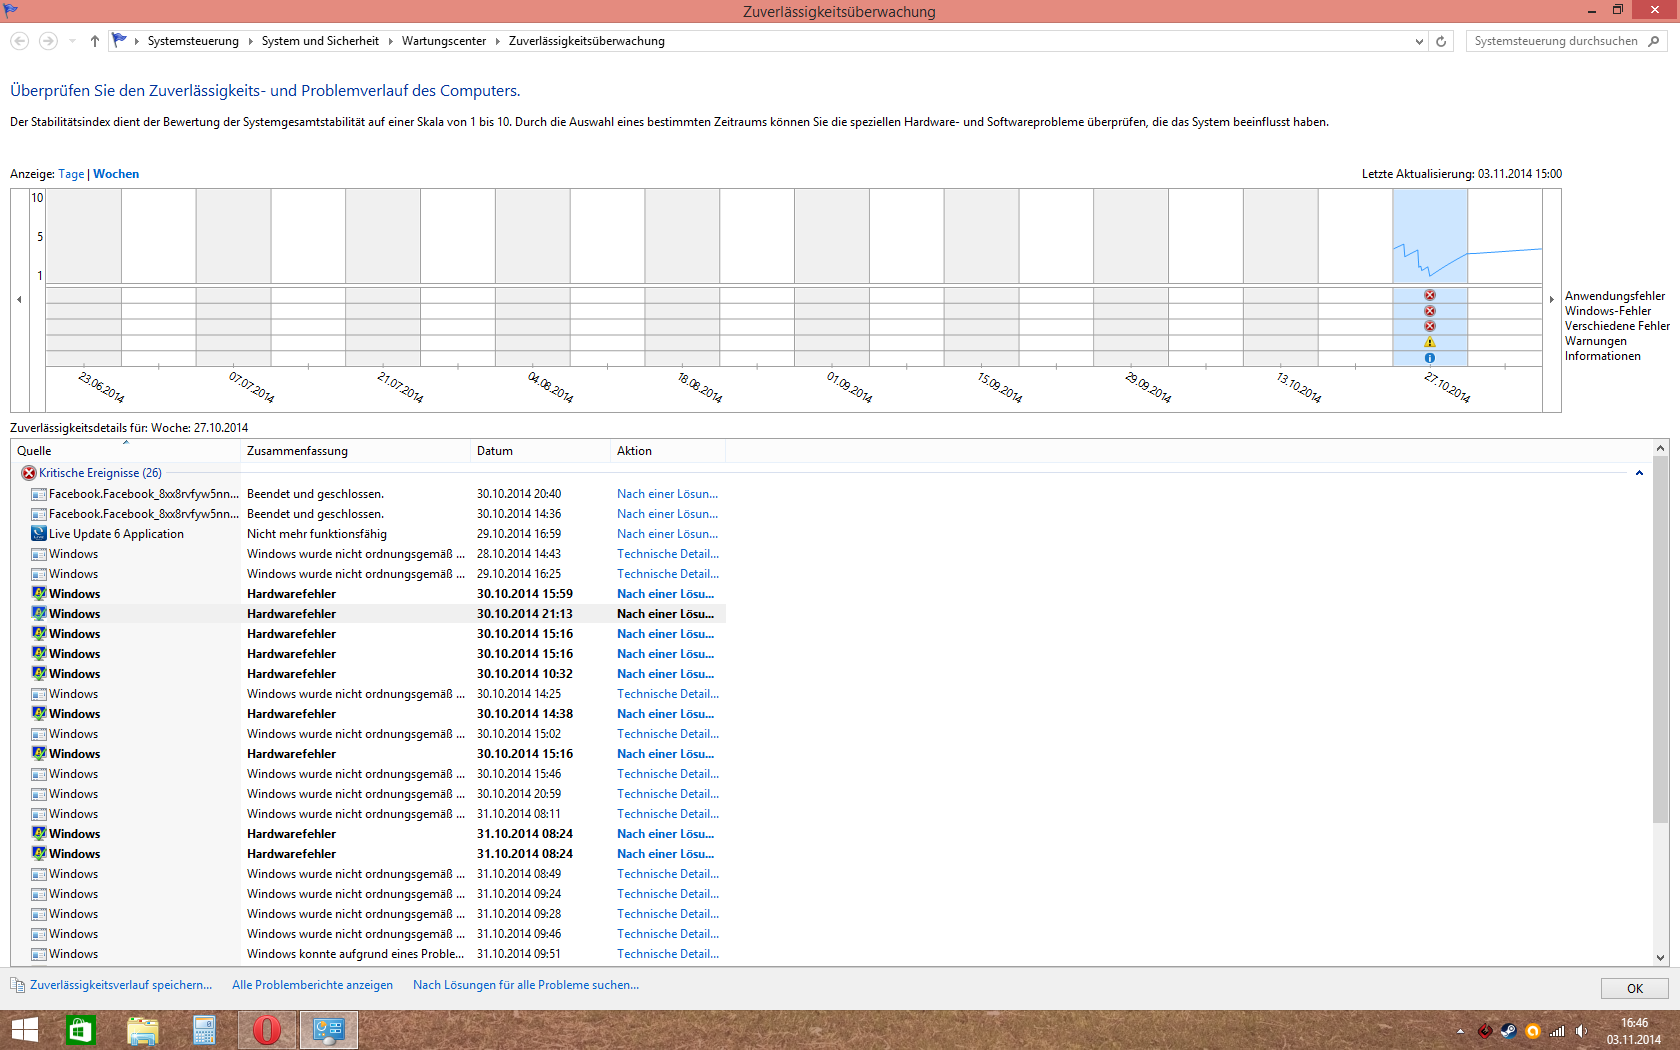The image size is (1680, 1050).
Task: Click the event list's scroll-up arrow
Action: click(x=1660, y=448)
